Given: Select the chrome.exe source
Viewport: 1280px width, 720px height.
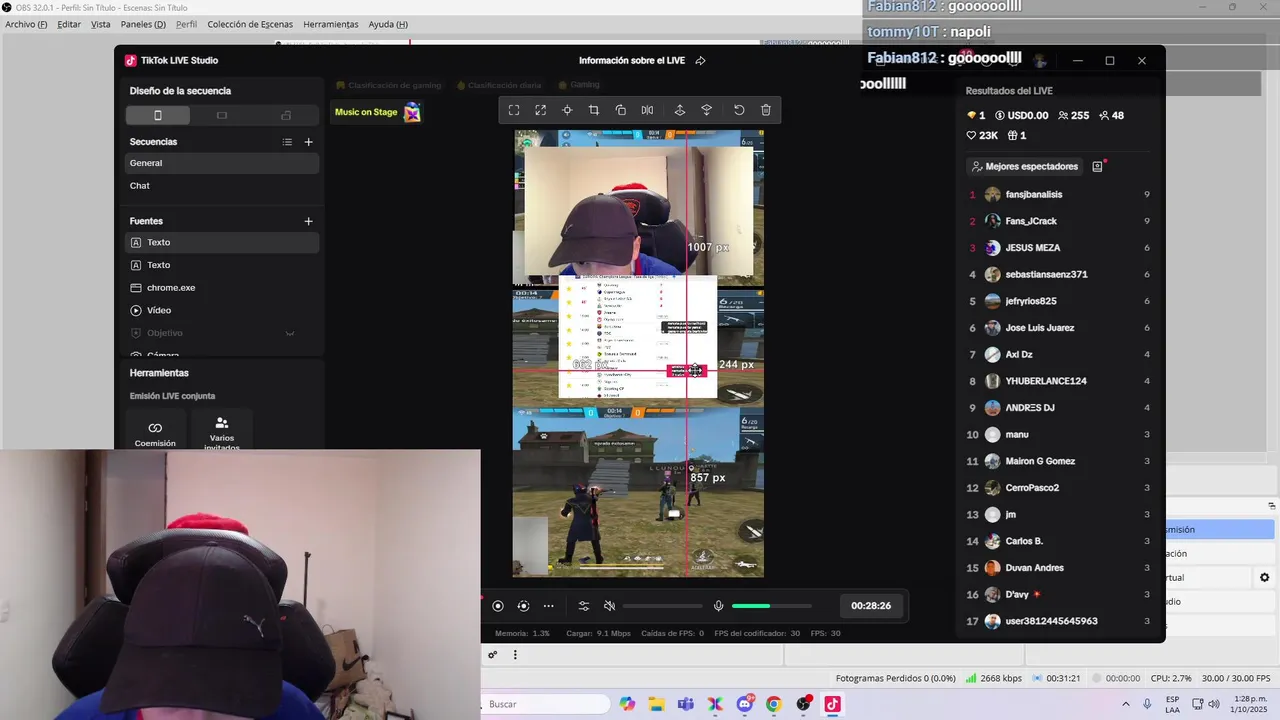Looking at the screenshot, I should click(222, 288).
